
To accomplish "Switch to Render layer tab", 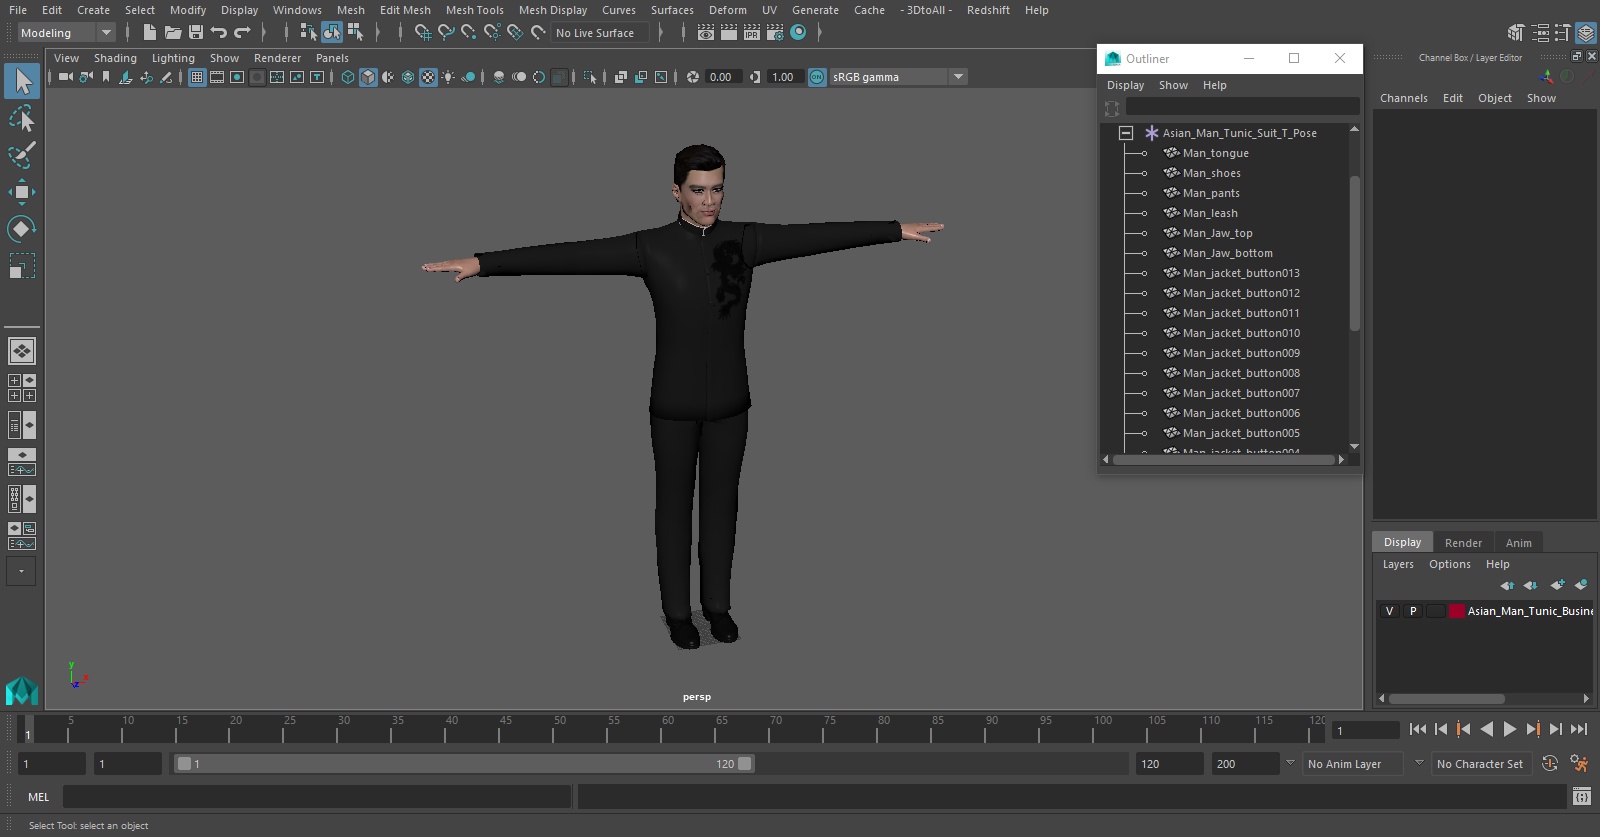I will click(x=1463, y=543).
